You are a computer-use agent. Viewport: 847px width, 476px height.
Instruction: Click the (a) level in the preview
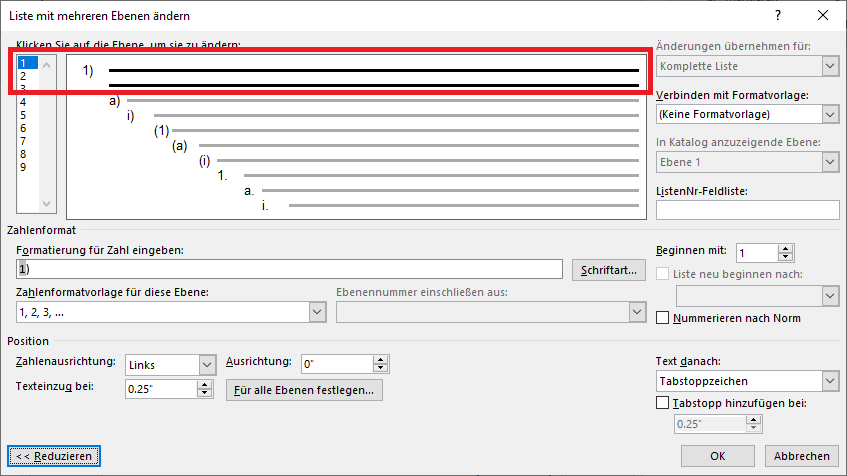tap(179, 145)
